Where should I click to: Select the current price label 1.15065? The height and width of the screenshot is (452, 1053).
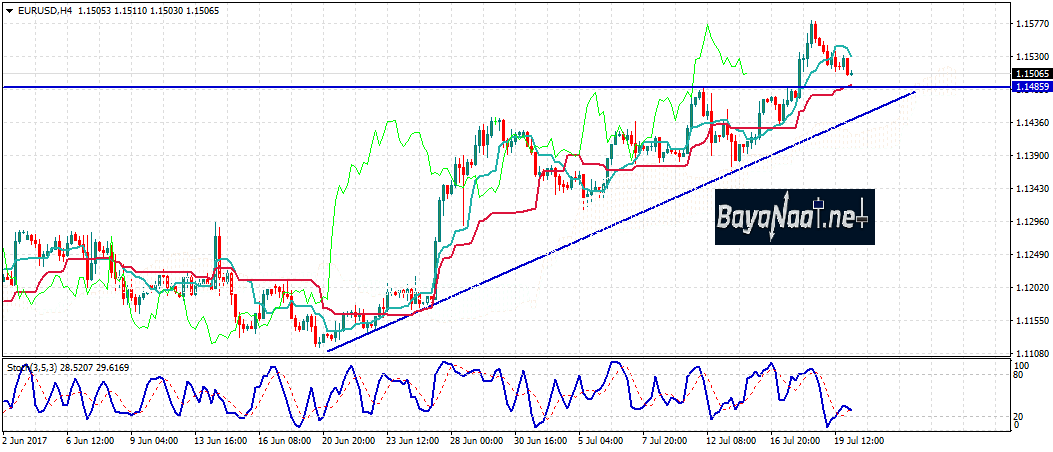1030,74
